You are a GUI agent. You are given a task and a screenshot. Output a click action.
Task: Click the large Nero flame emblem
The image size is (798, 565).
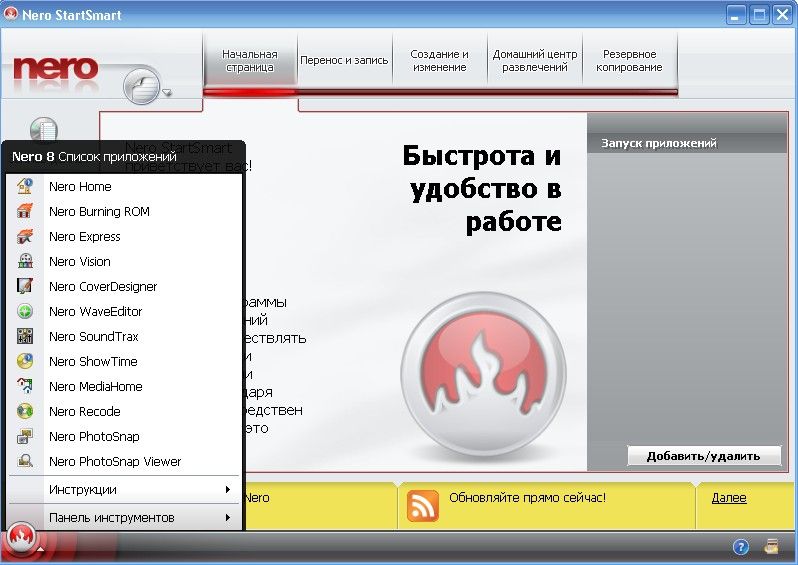(x=483, y=374)
